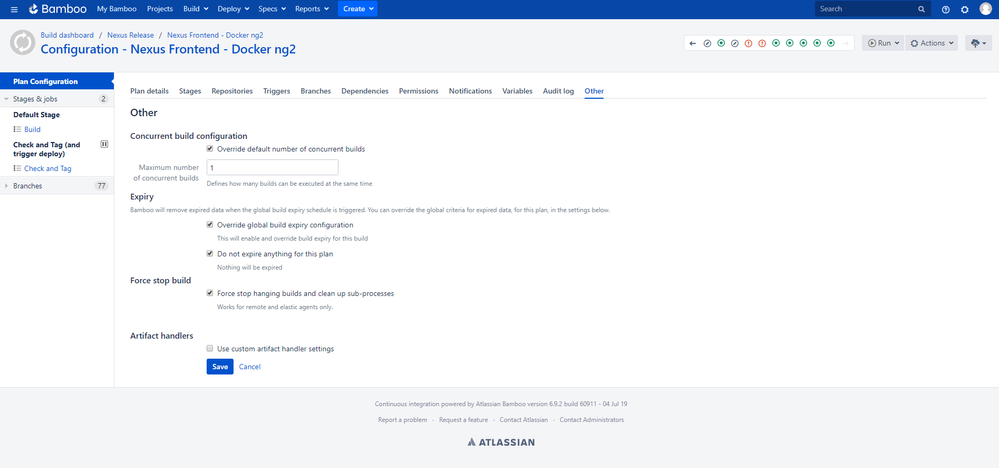Open Nexus Frontend - Docker ng2 breadcrumb
The image size is (999, 468).
pyautogui.click(x=215, y=35)
